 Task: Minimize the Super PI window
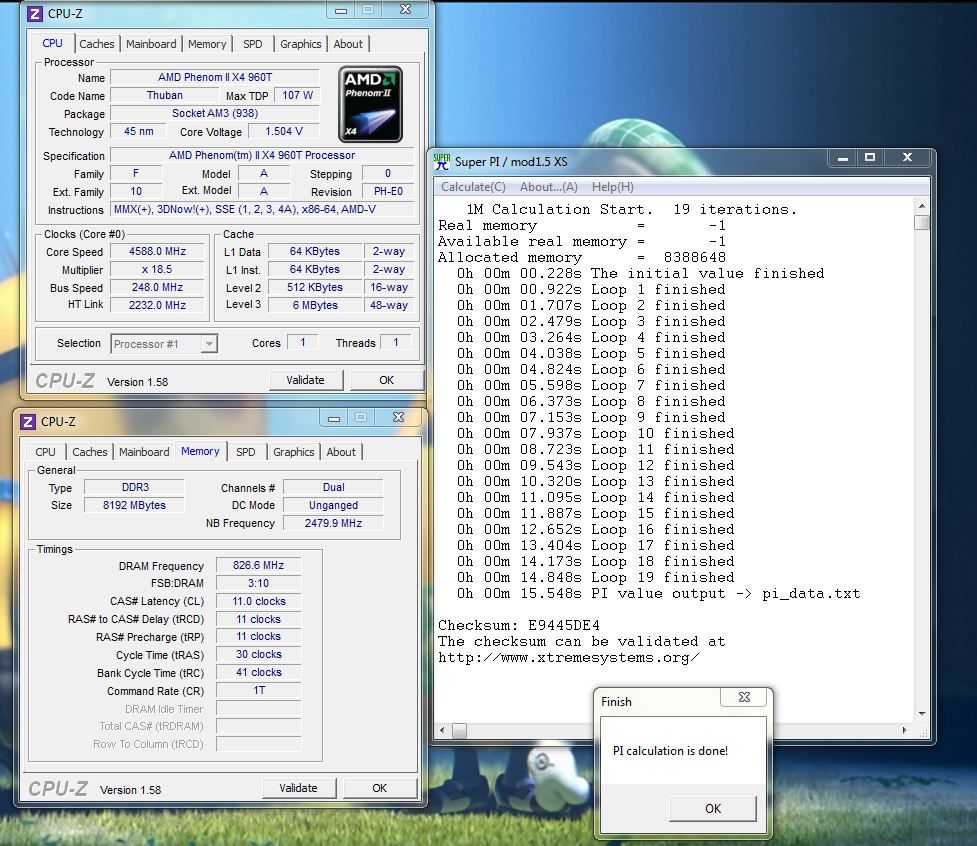coord(842,158)
